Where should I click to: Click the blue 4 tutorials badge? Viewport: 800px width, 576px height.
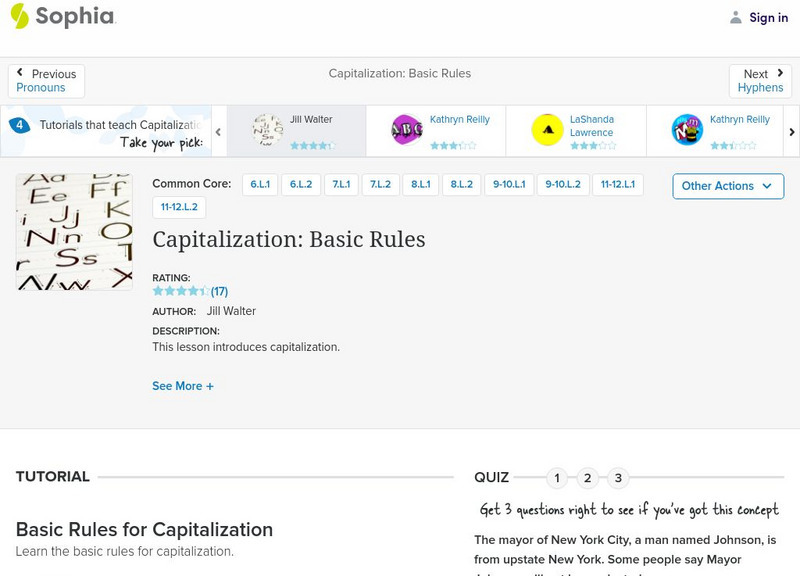click(19, 125)
